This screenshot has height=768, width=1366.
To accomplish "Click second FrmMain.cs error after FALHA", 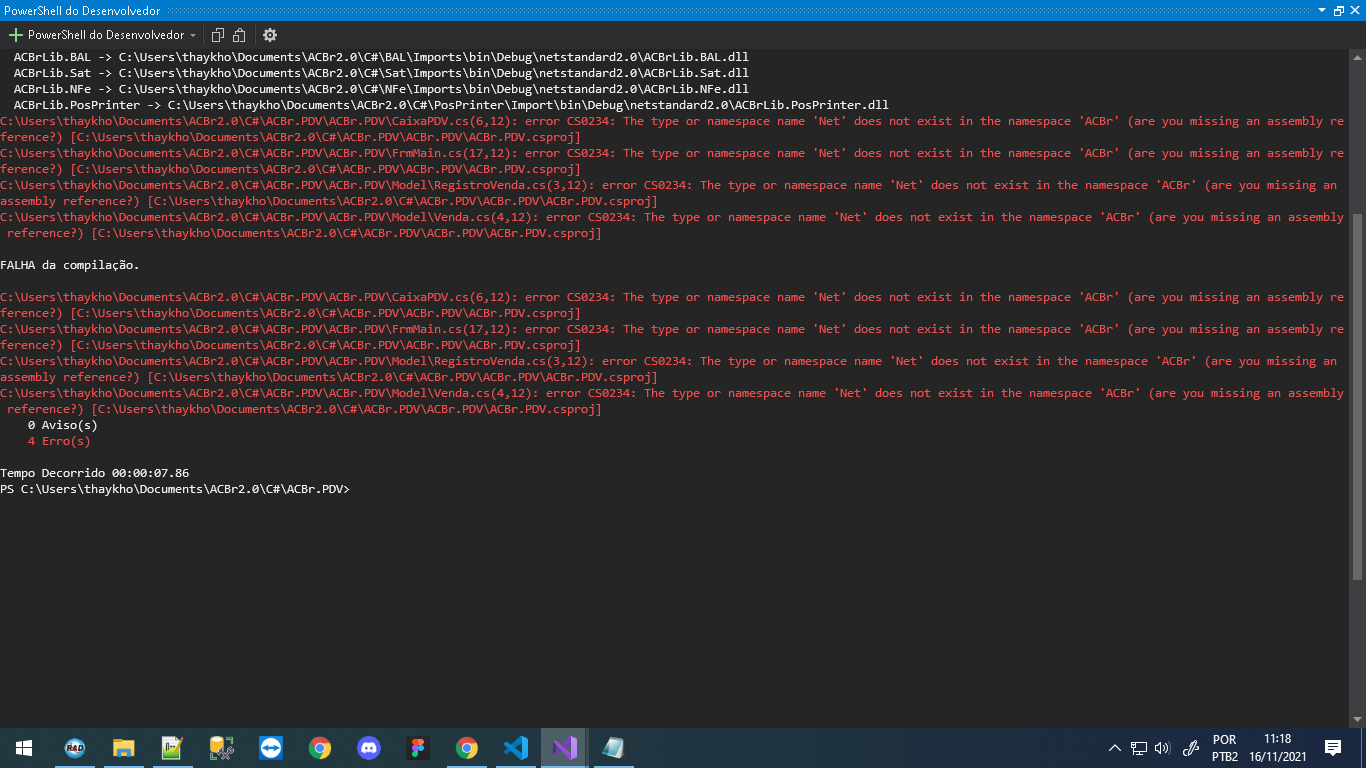I will click(x=672, y=337).
